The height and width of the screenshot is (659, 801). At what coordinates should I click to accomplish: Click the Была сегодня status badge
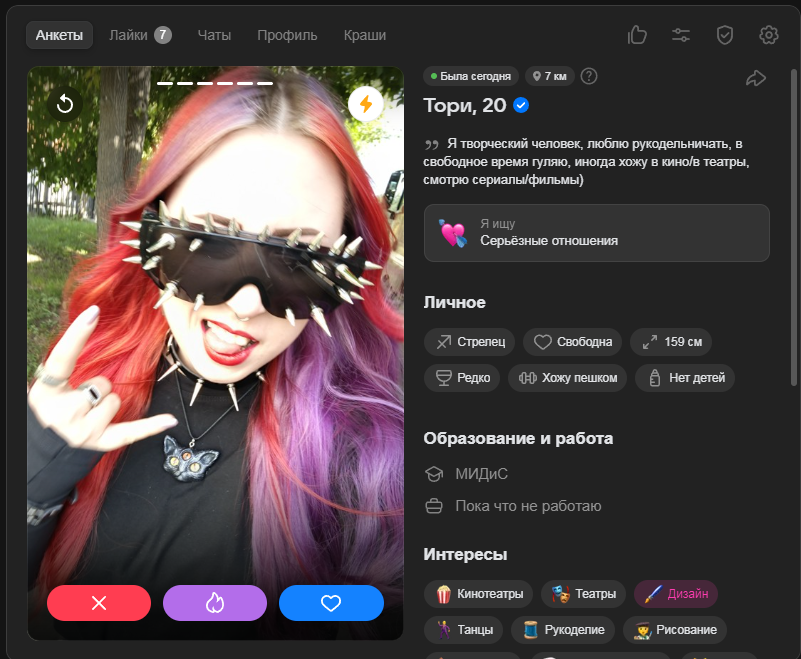coord(470,76)
